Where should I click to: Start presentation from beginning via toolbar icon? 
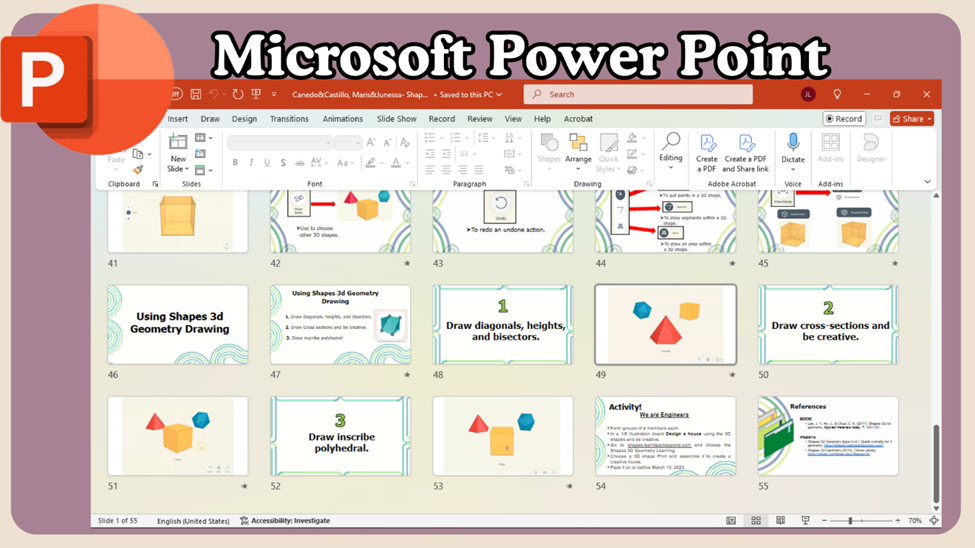click(256, 95)
